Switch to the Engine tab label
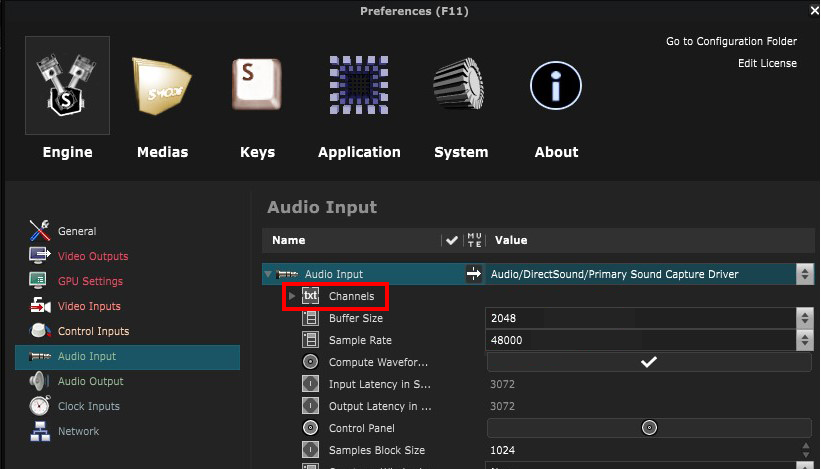 tap(68, 152)
